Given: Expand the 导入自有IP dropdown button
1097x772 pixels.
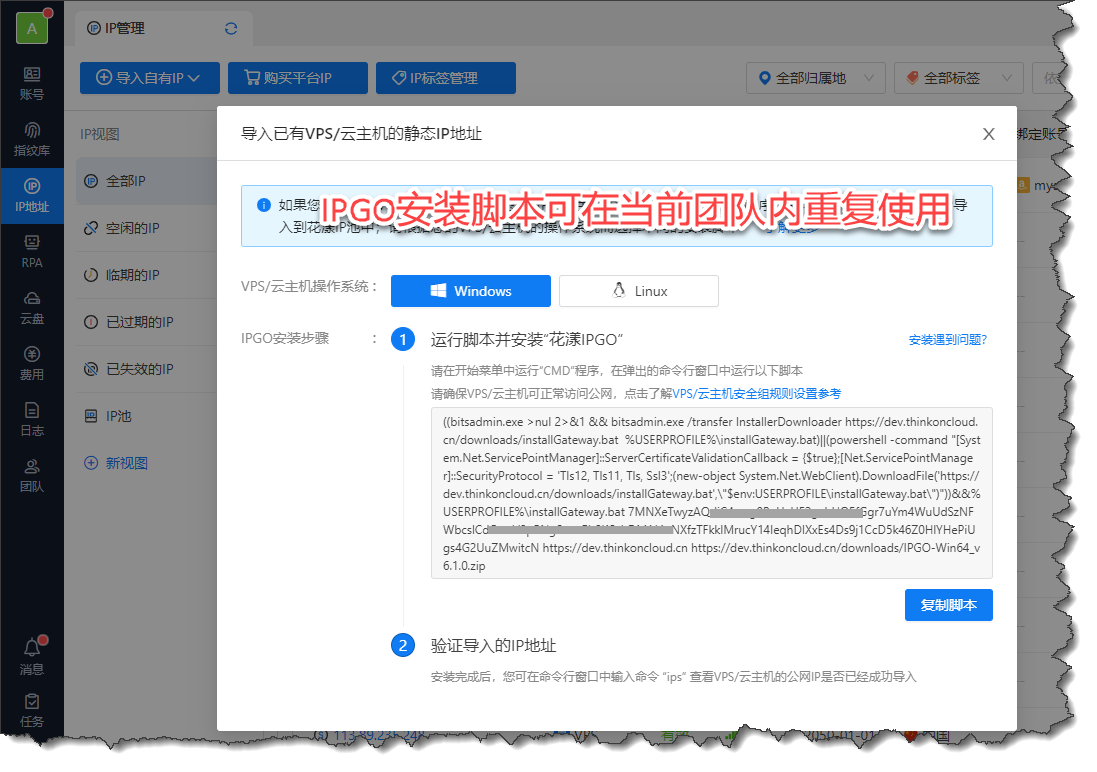Looking at the screenshot, I should [149, 78].
